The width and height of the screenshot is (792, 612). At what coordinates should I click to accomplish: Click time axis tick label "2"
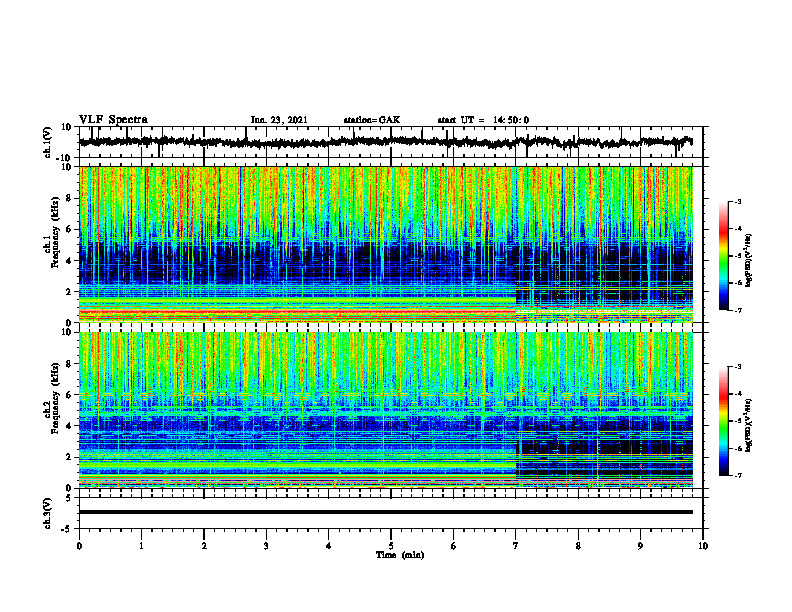[204, 546]
